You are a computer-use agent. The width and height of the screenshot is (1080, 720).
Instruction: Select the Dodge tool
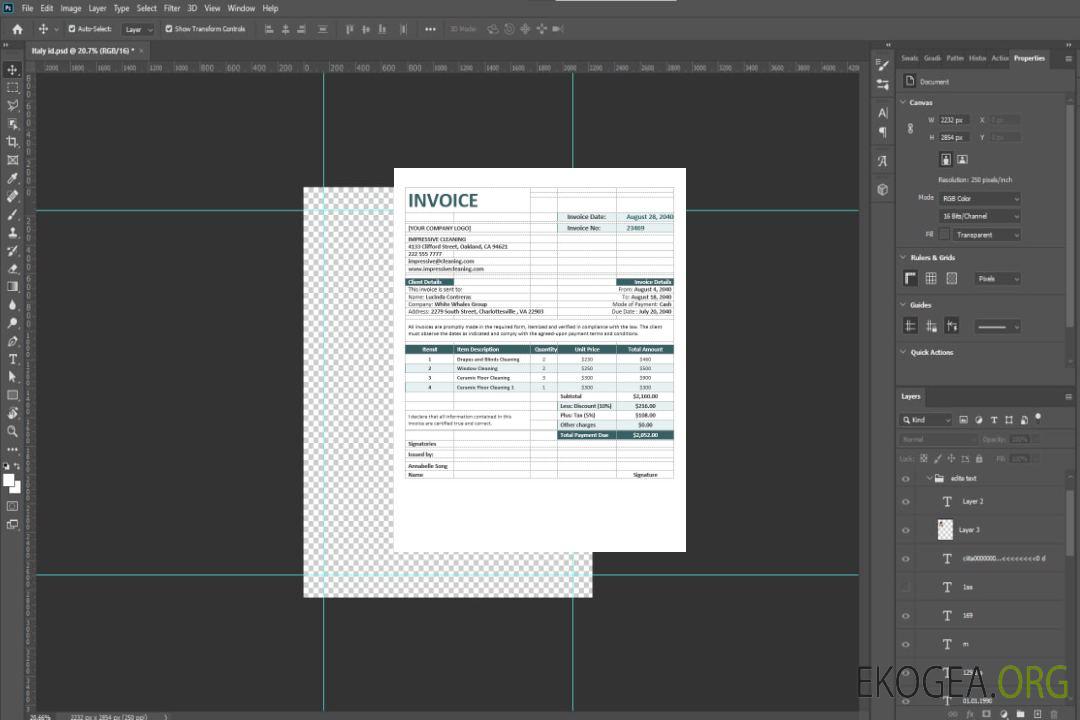[x=12, y=322]
